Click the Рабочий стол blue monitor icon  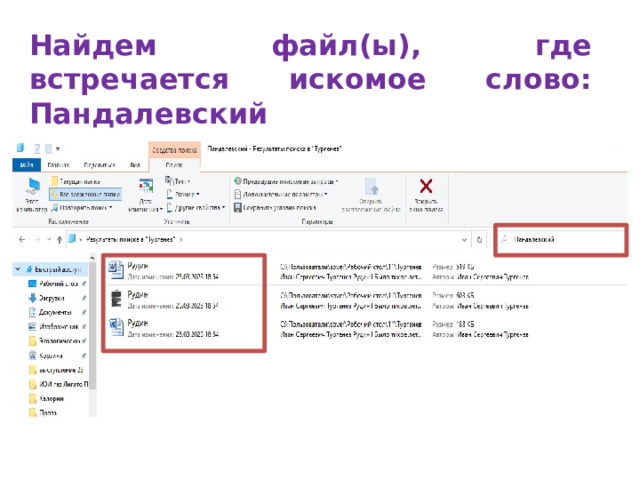33,283
